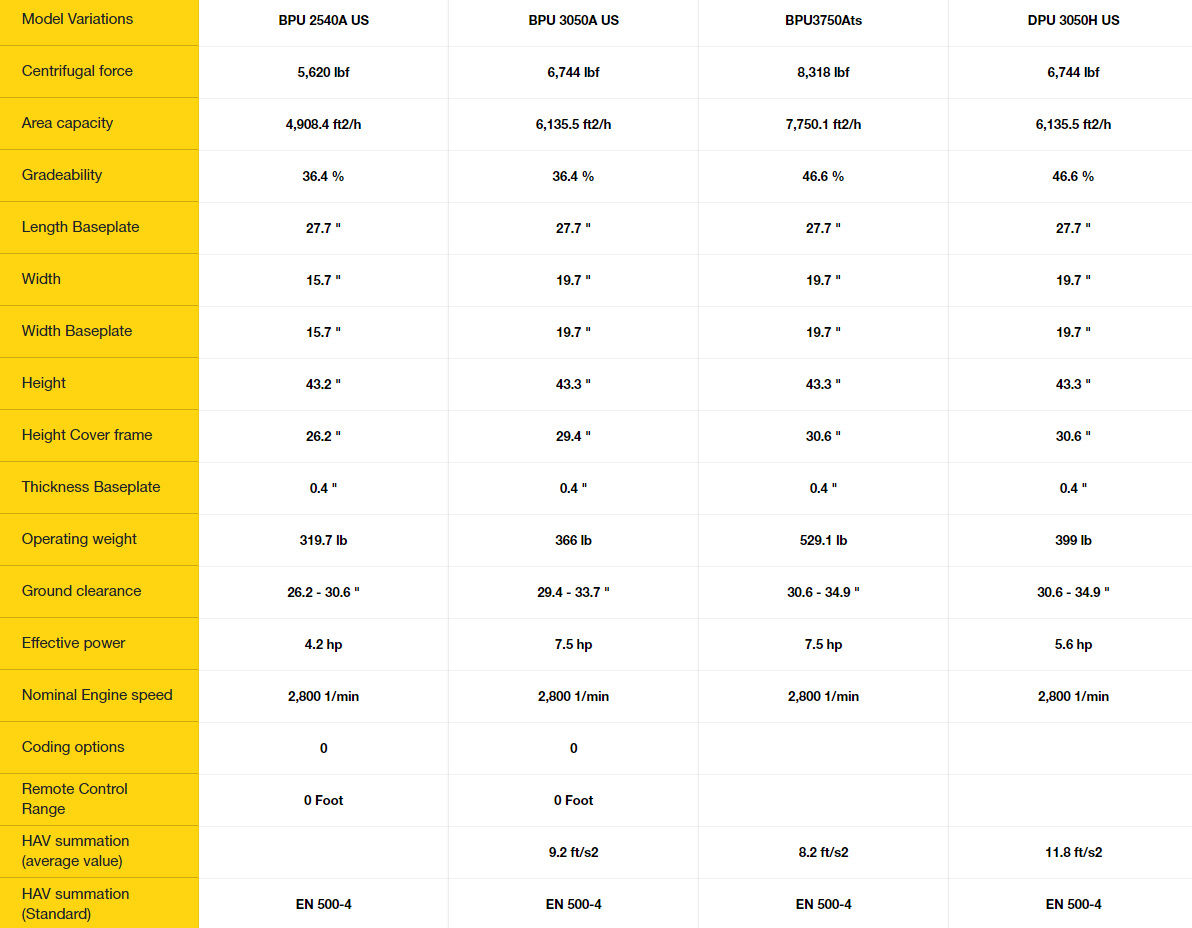Screen dimensions: 1192x928
Task: Select the Remote Control Range label
Action: pos(74,799)
